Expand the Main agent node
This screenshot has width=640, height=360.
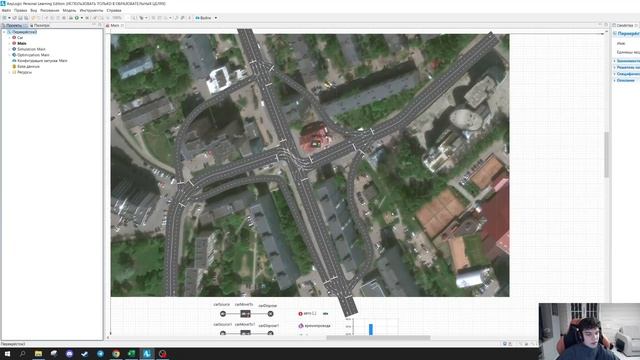click(9, 43)
